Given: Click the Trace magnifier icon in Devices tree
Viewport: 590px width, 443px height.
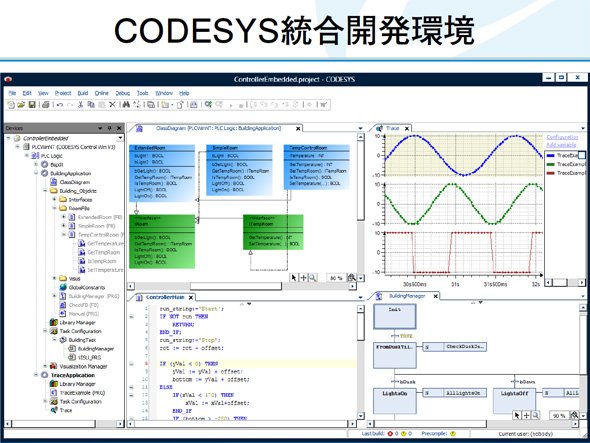Looking at the screenshot, I should tap(54, 410).
